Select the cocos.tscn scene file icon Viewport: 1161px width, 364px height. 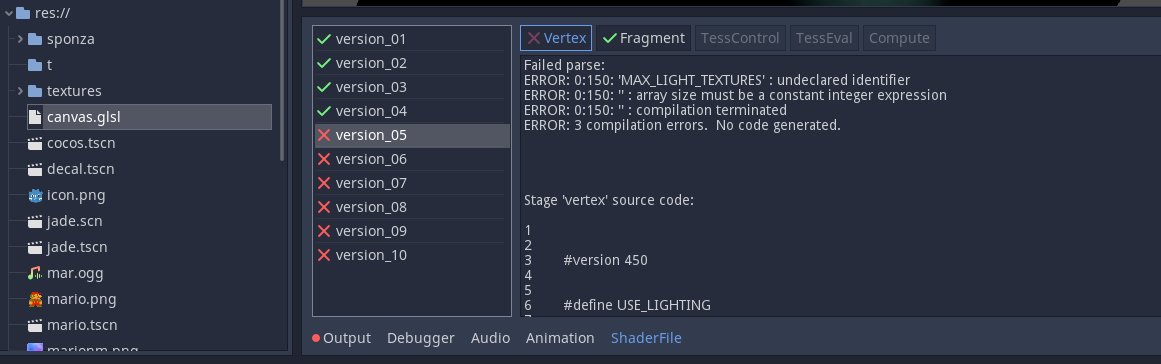pyautogui.click(x=35, y=143)
